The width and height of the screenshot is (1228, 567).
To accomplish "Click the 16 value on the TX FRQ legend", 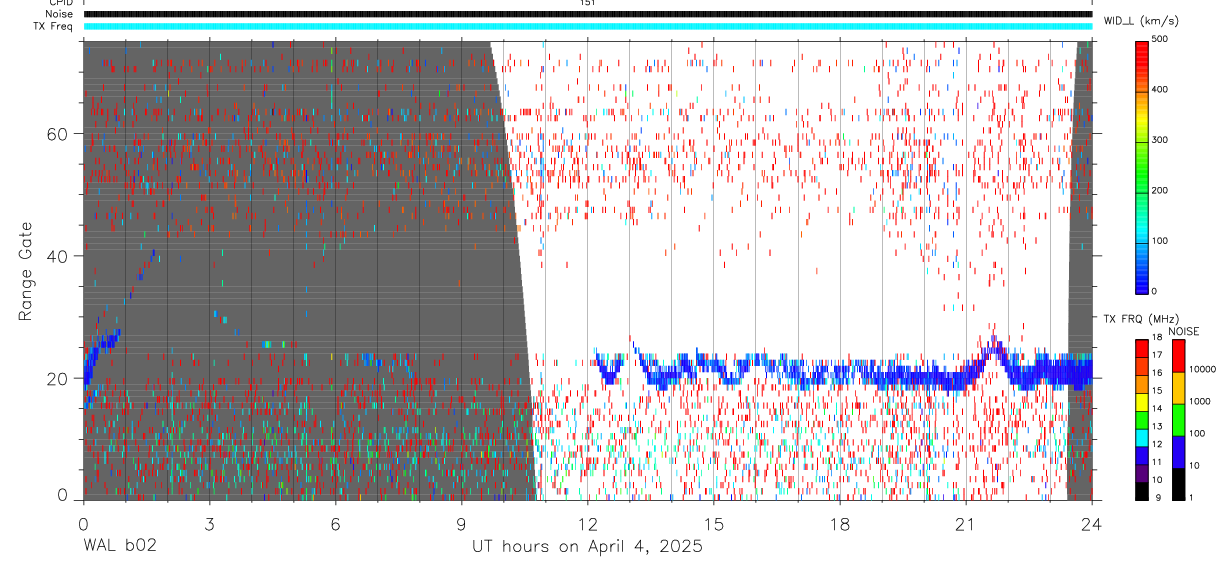I will 1157,373.
